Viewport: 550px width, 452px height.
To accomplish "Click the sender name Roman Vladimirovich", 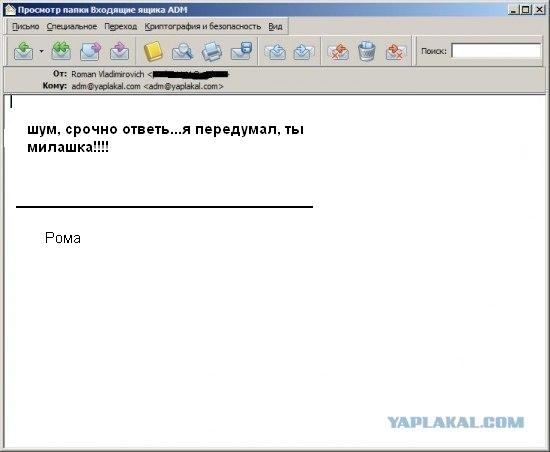I will 108,74.
